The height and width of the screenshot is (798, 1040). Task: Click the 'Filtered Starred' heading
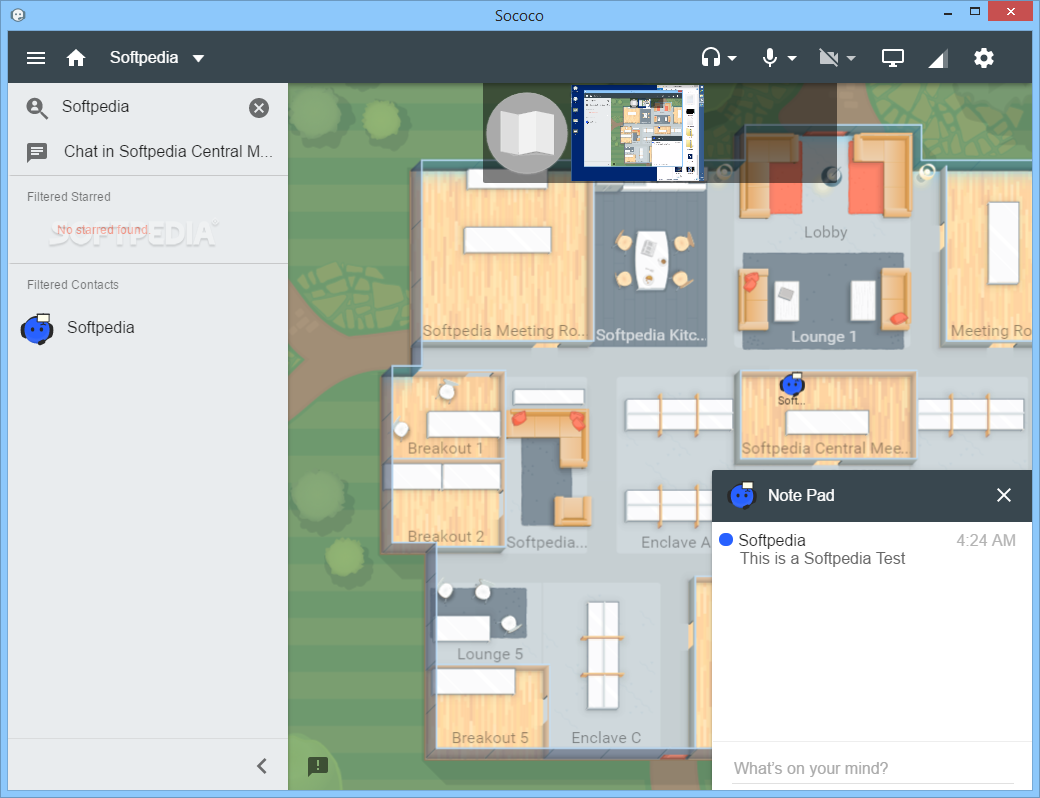[x=69, y=197]
